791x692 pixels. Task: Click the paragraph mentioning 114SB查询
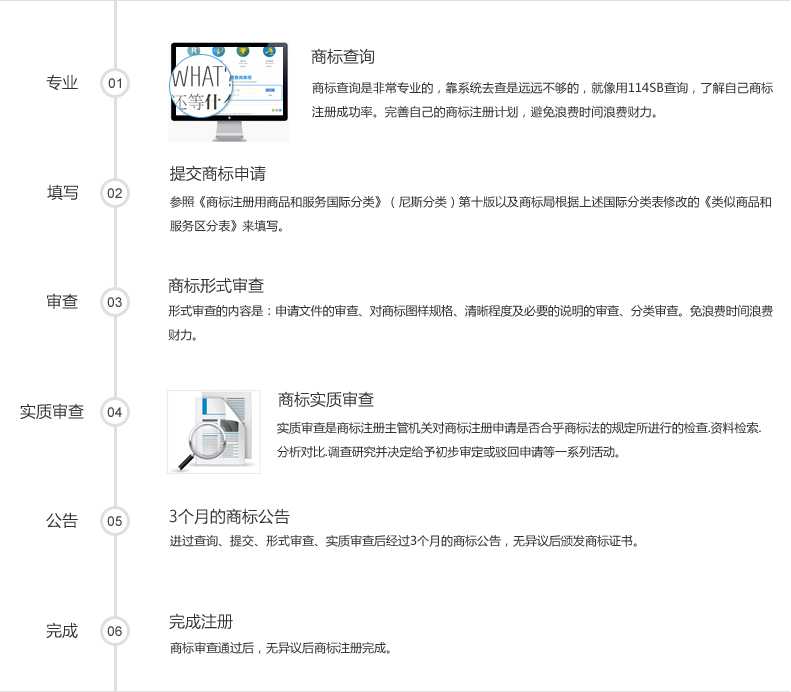pos(542,100)
